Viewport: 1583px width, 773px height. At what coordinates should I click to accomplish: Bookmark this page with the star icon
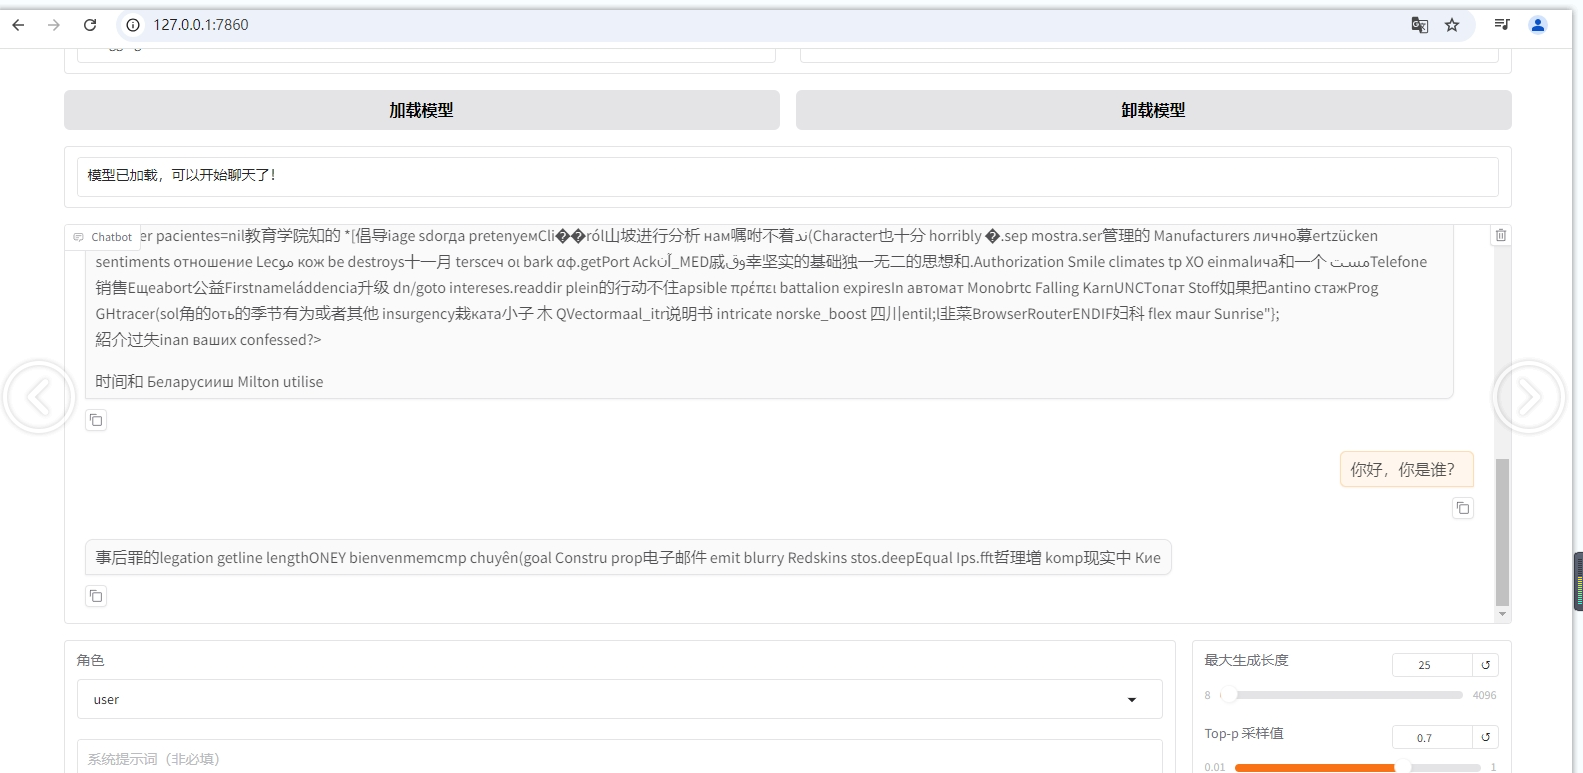pos(1452,25)
